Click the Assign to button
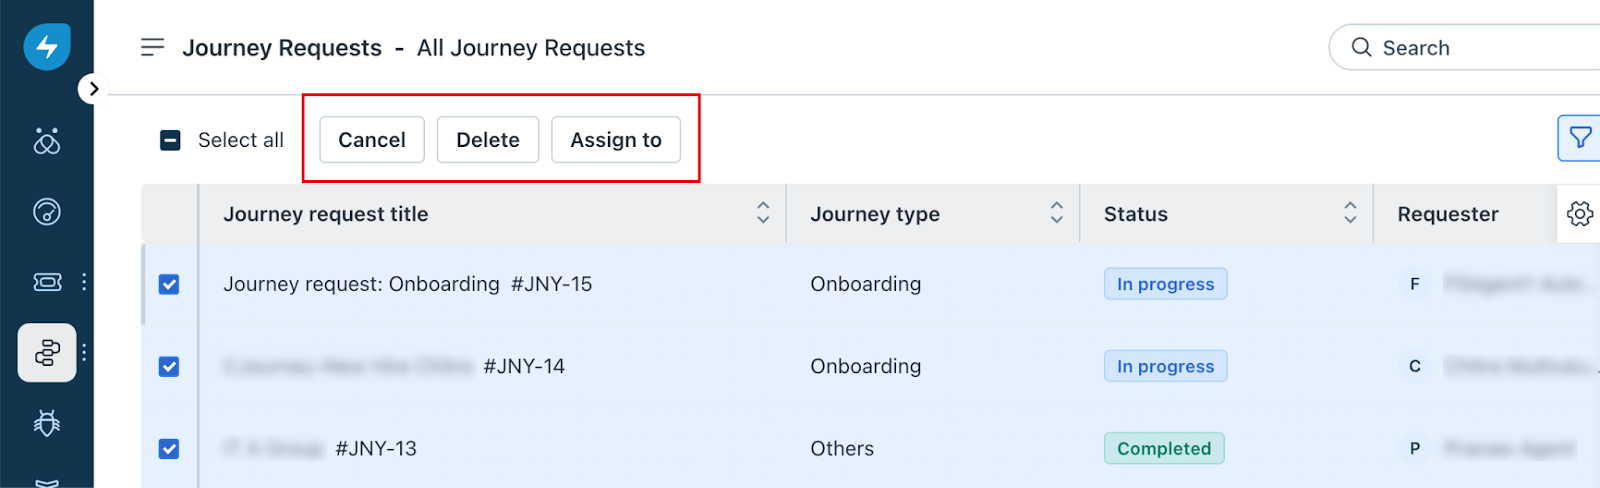This screenshot has width=1600, height=488. pyautogui.click(x=616, y=140)
